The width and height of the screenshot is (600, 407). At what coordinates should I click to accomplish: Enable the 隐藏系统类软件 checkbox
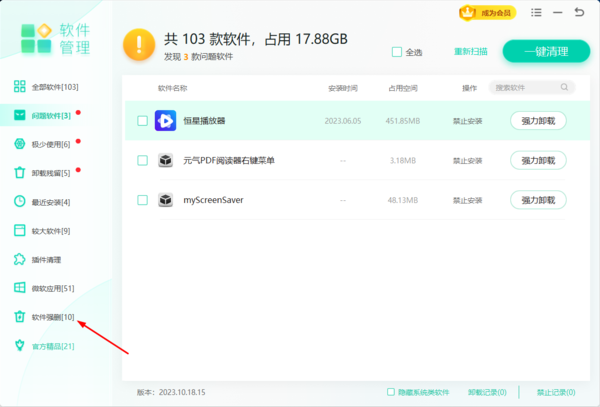coord(390,392)
